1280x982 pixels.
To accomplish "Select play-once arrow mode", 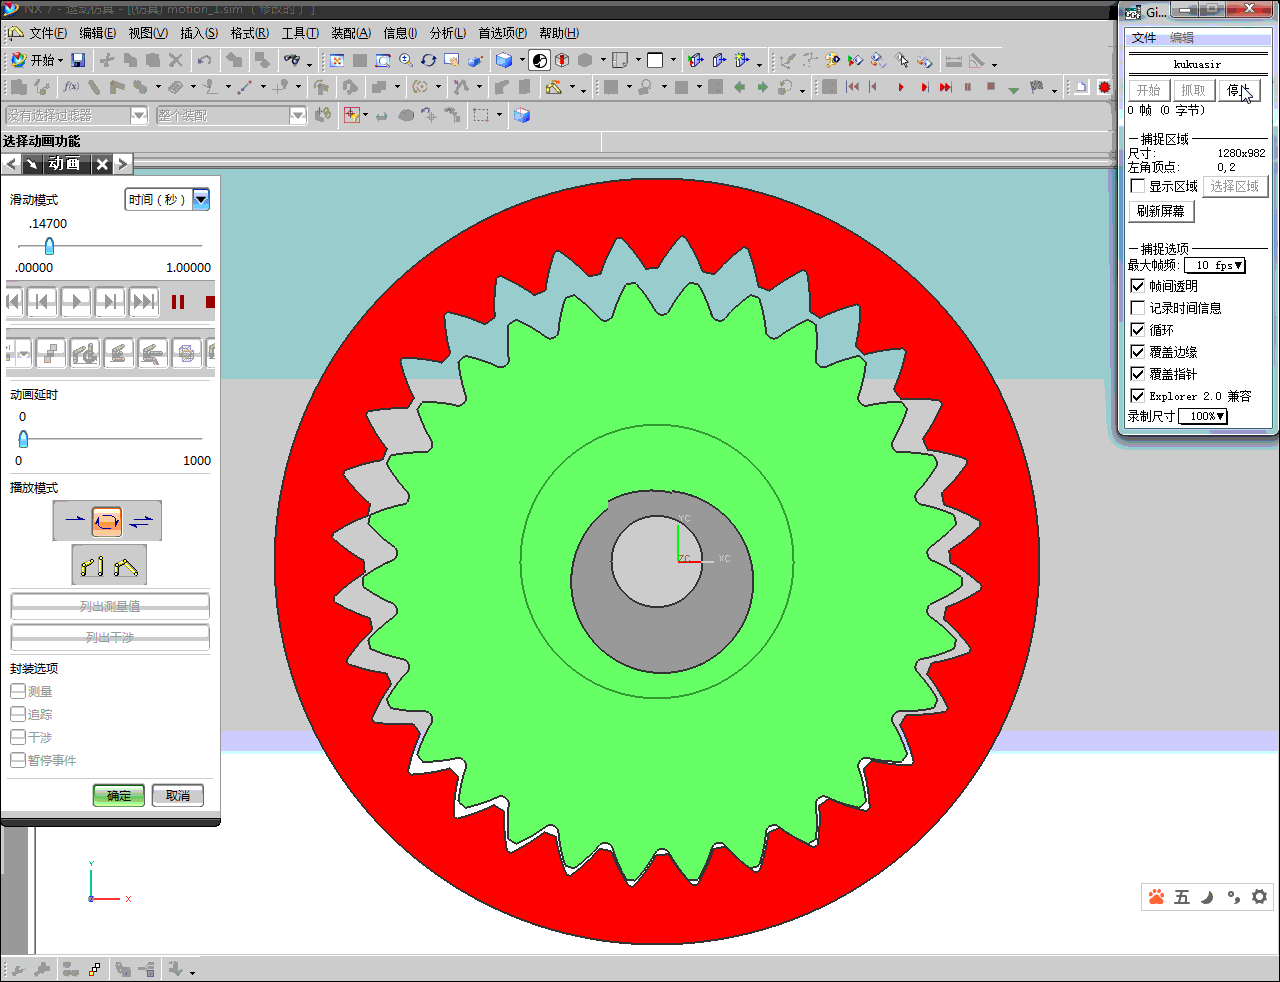I will [x=74, y=520].
